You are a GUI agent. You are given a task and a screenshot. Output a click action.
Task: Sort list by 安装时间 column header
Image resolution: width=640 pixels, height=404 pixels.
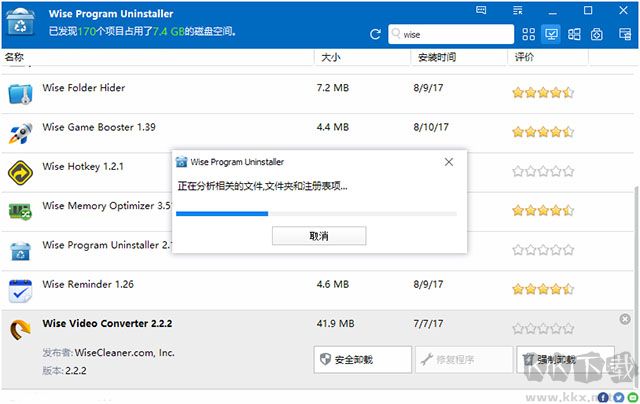(x=437, y=57)
